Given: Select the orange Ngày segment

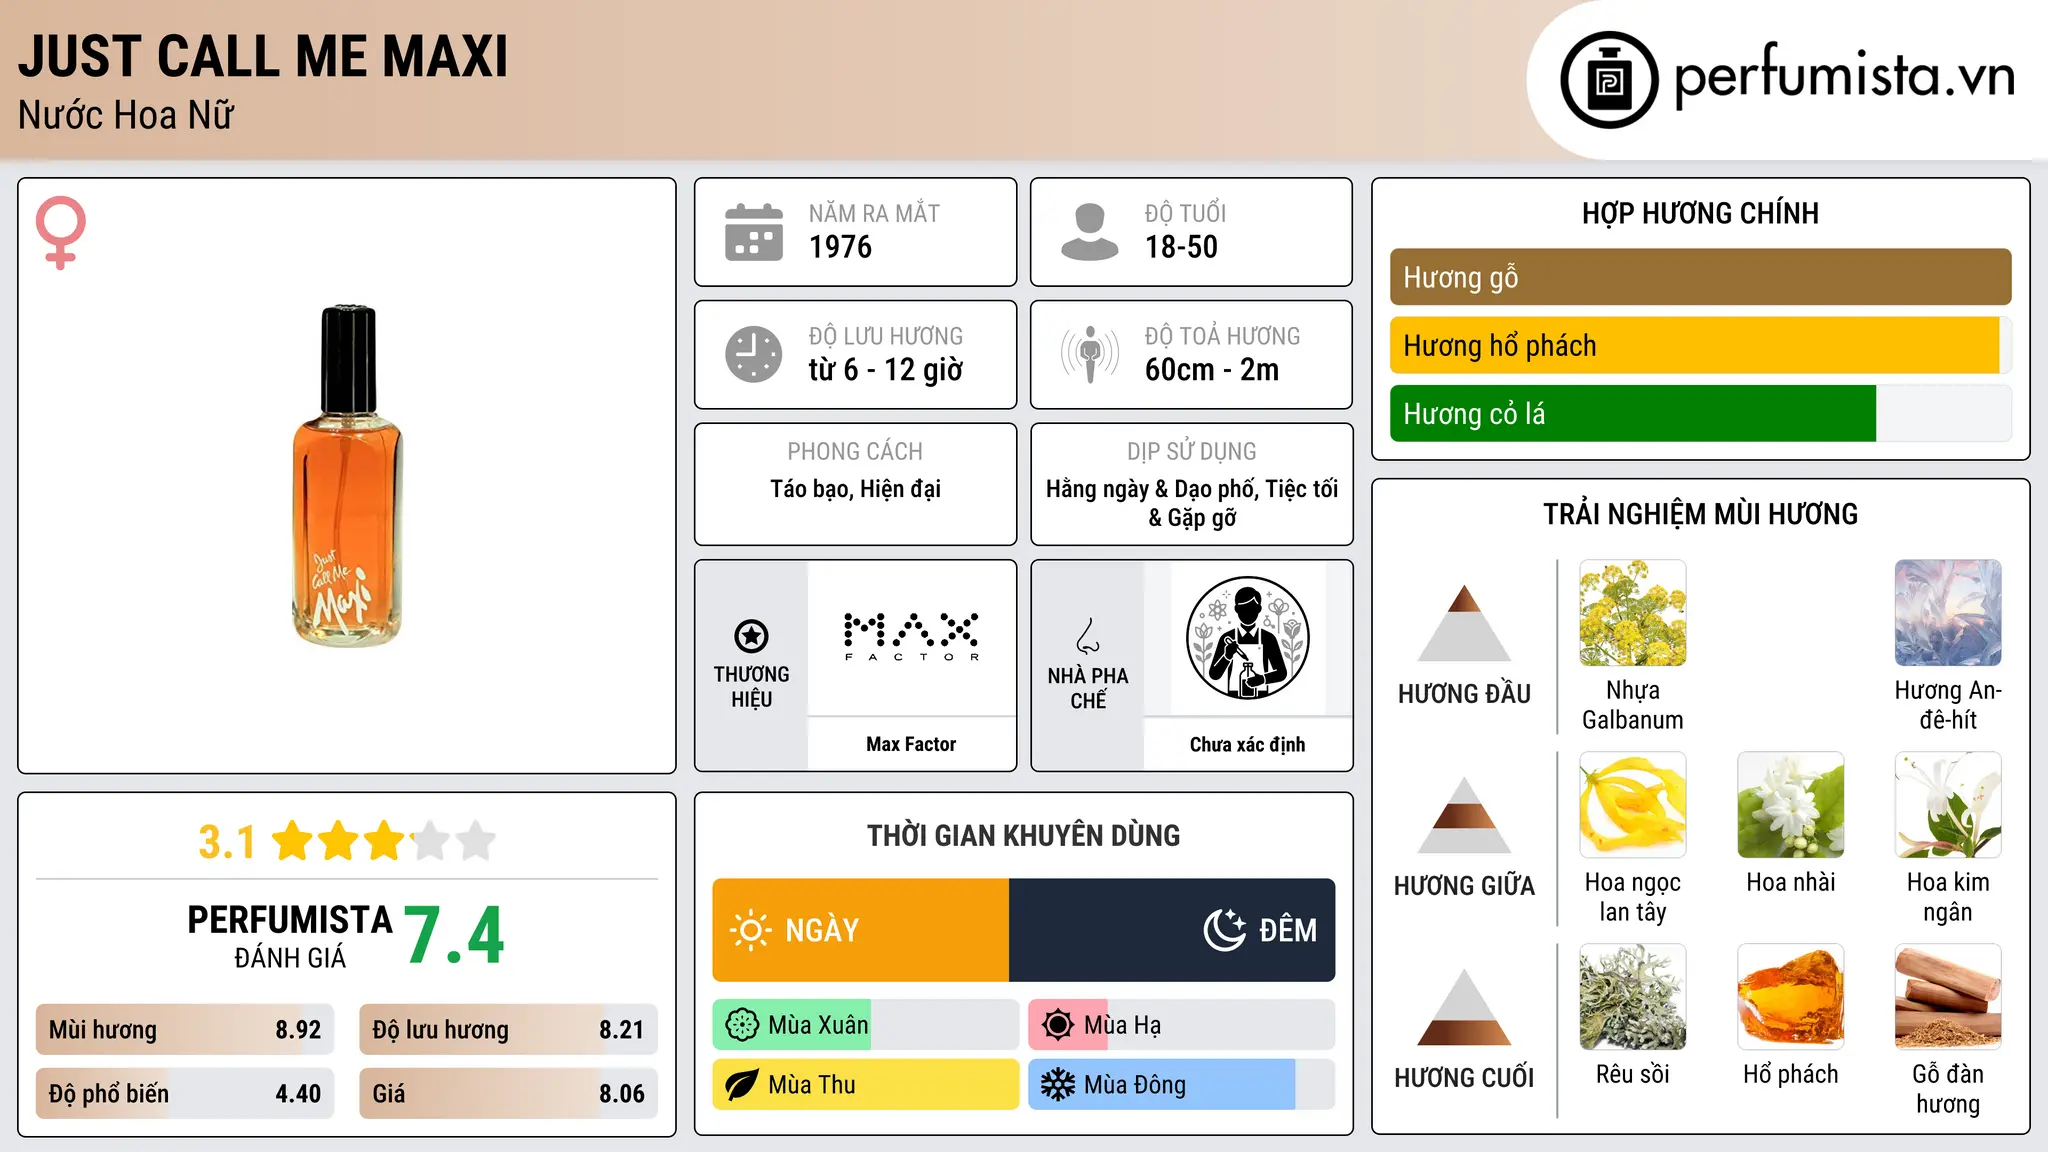Looking at the screenshot, I should click(x=861, y=930).
